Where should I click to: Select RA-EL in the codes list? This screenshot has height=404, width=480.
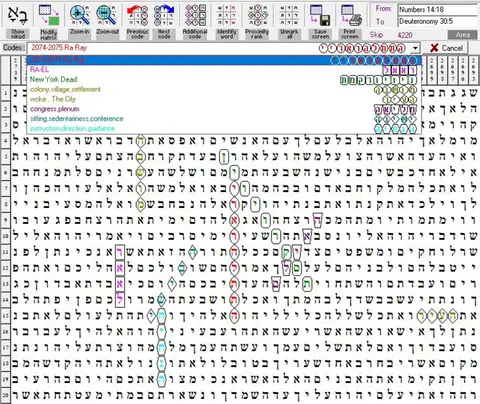point(224,70)
